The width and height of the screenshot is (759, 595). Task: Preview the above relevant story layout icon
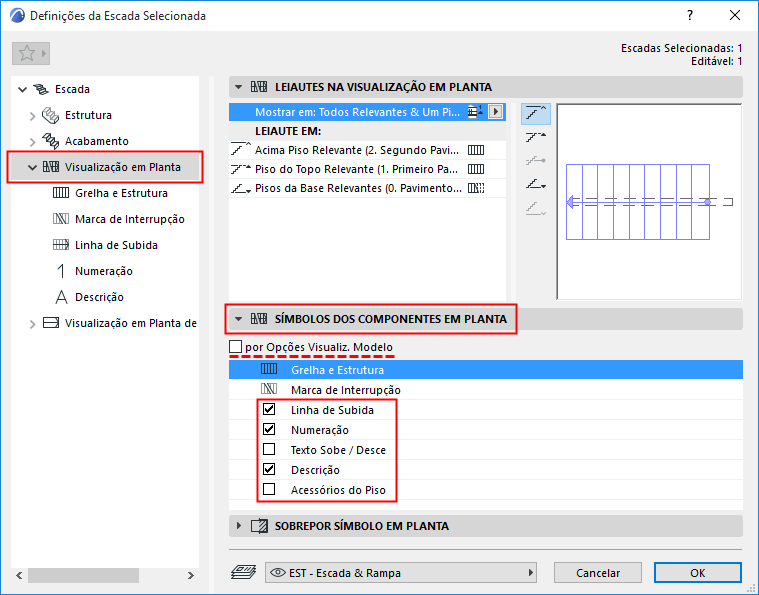[536, 113]
